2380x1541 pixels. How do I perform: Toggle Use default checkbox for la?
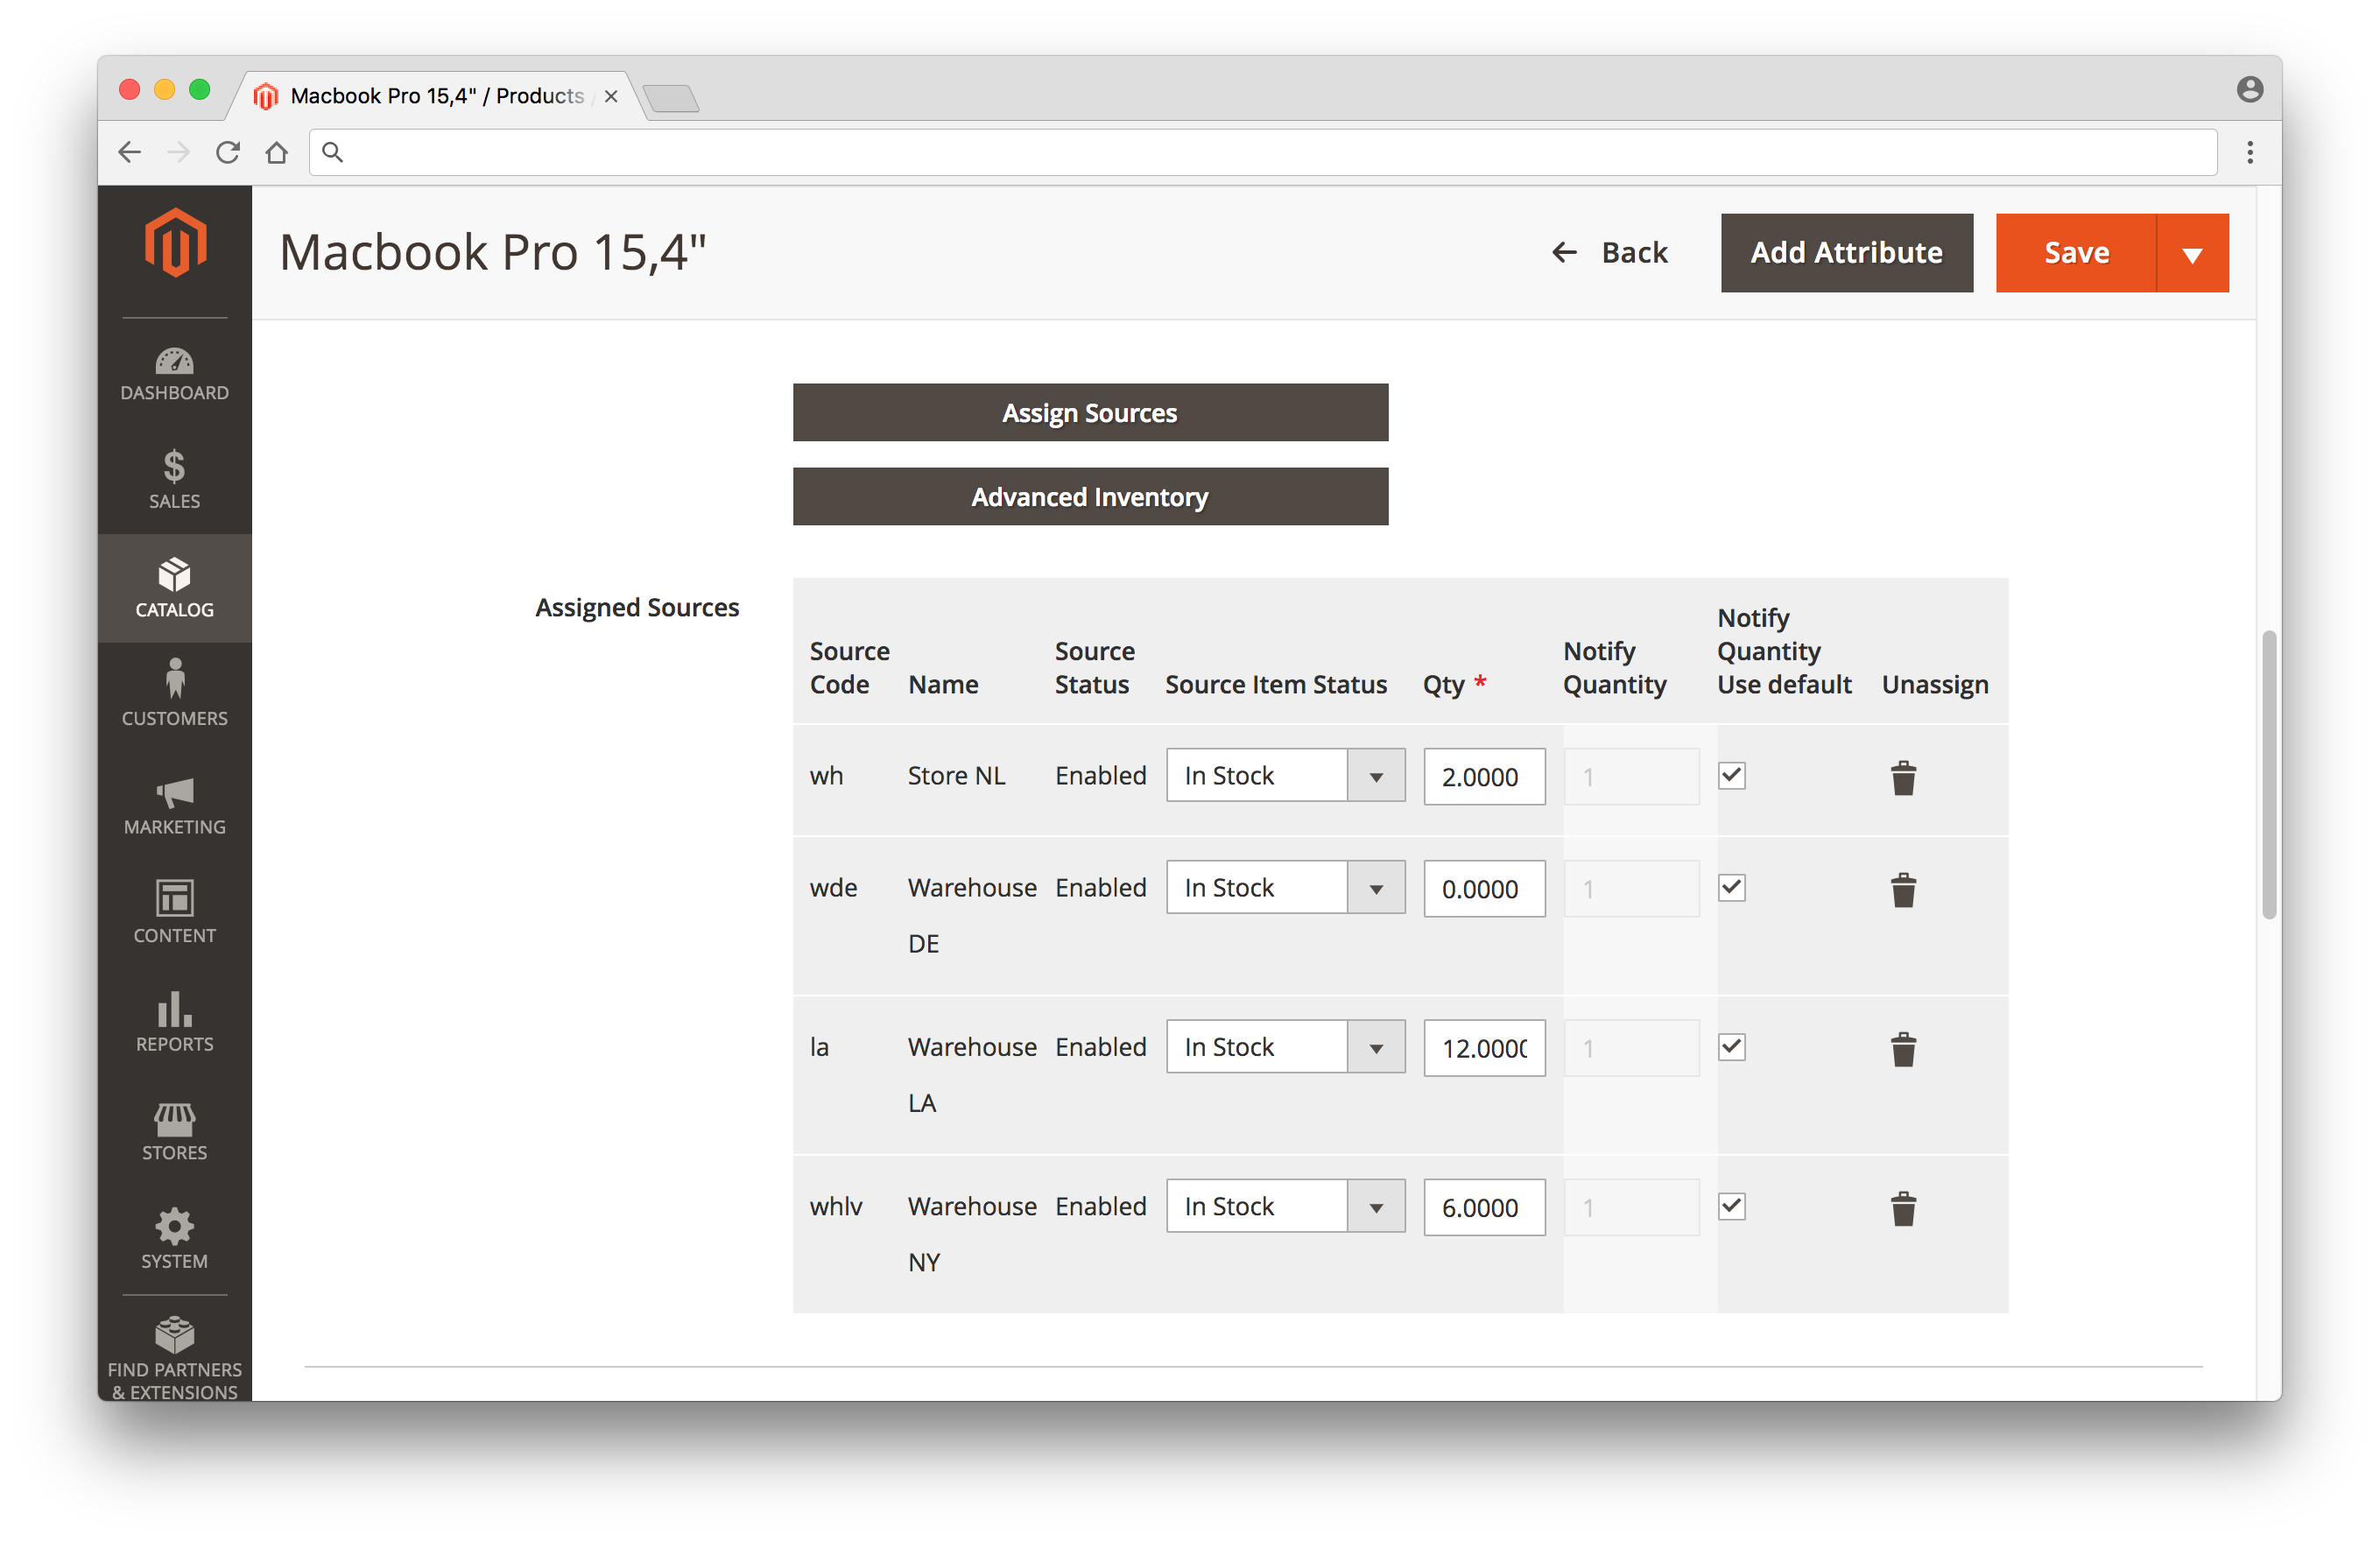coord(1732,1047)
